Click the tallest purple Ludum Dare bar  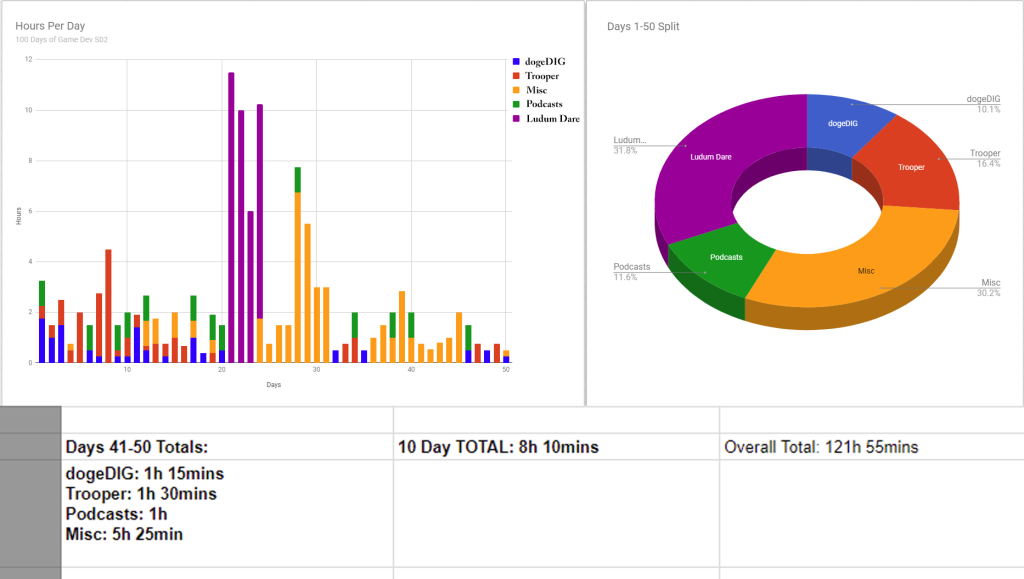[x=231, y=220]
